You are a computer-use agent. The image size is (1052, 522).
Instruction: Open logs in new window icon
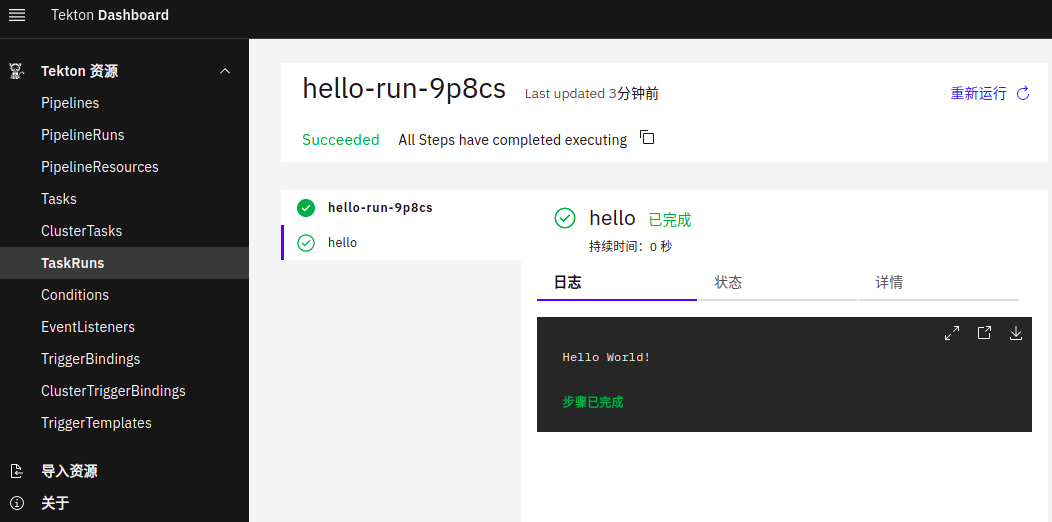pyautogui.click(x=984, y=333)
